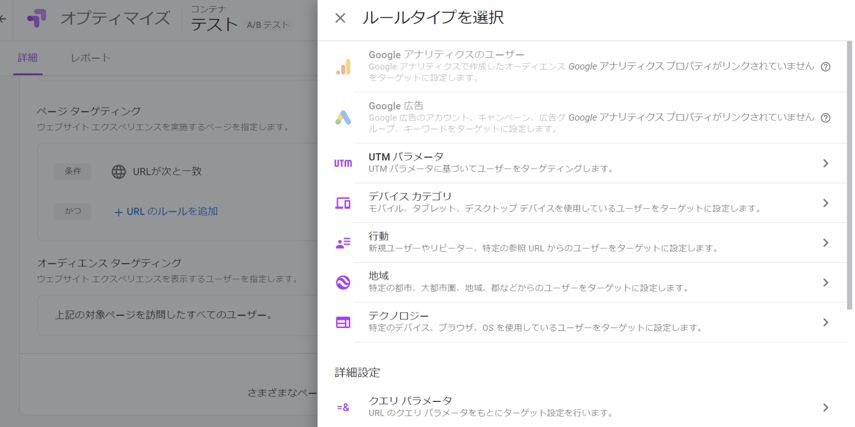Click the purple UTM icon
855x427 pixels.
coord(343,163)
